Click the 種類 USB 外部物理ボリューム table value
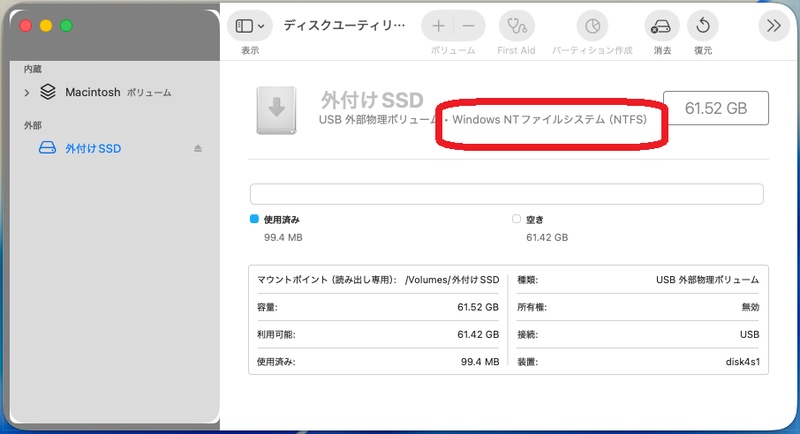The width and height of the screenshot is (800, 434). point(707,279)
